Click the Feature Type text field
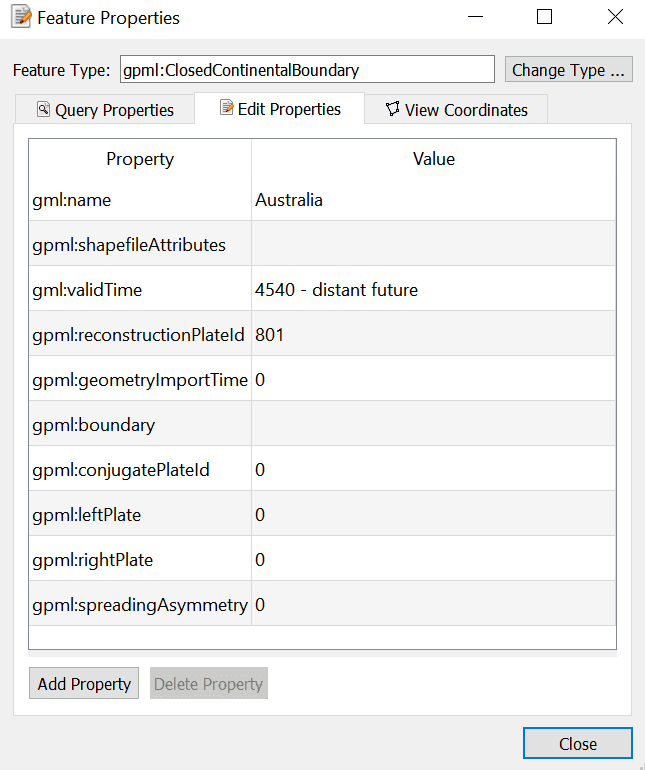The image size is (645, 770). [x=307, y=70]
